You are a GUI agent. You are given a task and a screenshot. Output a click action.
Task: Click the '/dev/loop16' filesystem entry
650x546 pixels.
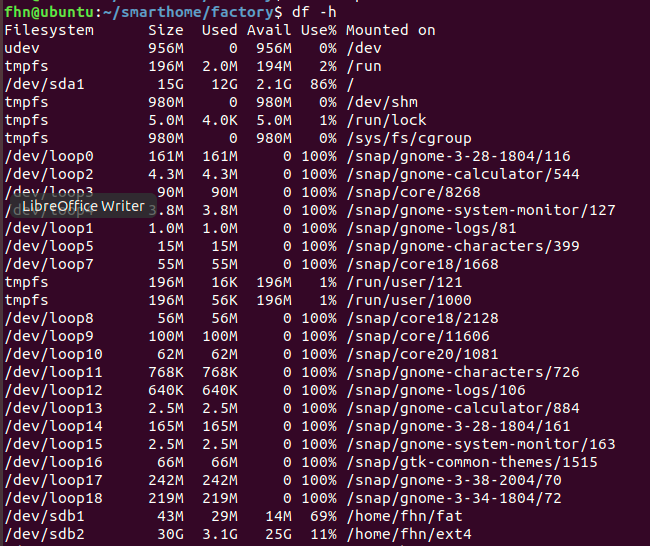coord(53,463)
